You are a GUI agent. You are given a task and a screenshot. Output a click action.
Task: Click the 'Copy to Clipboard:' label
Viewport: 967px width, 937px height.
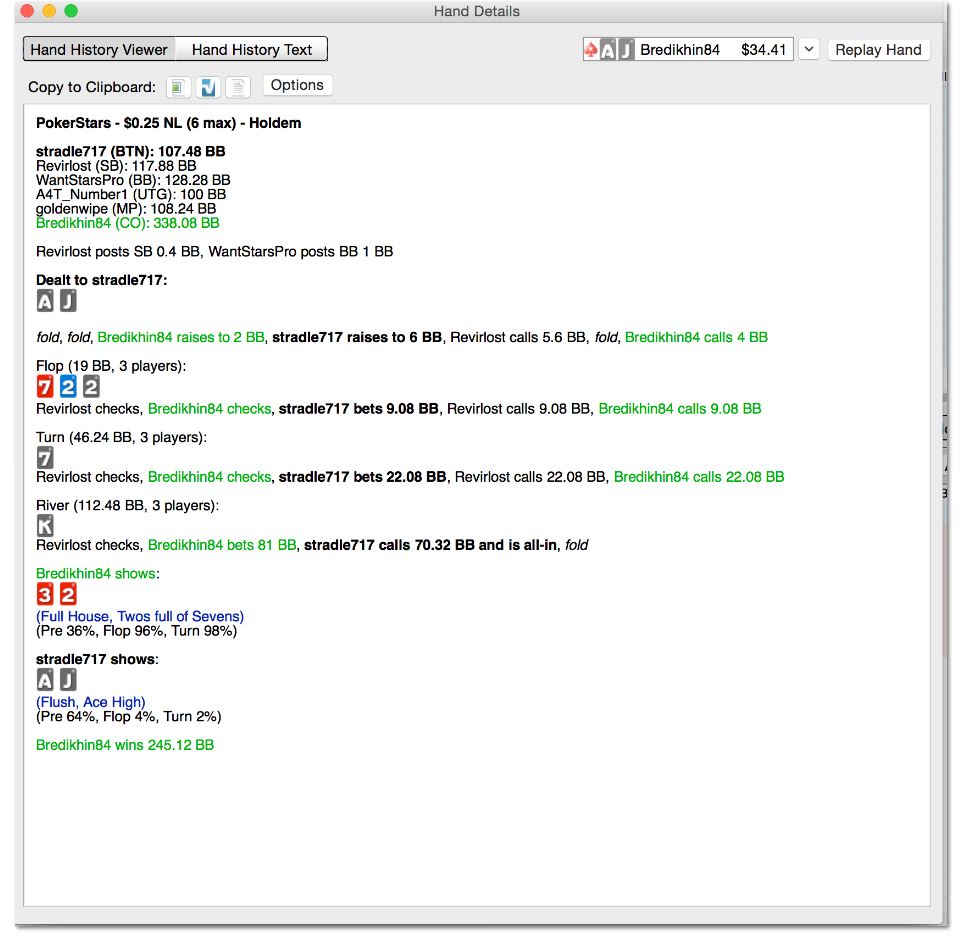click(92, 88)
